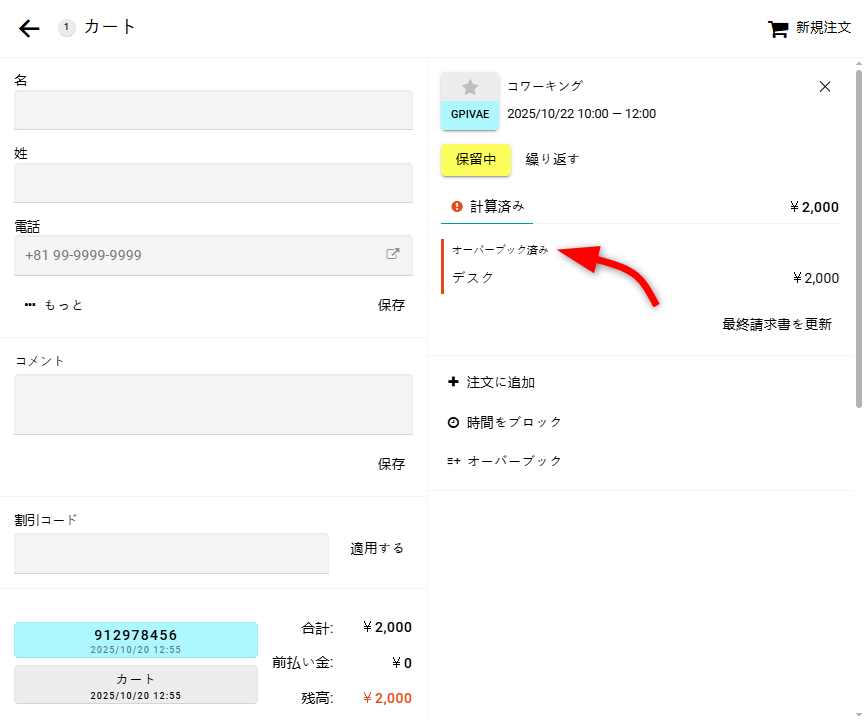
Task: Click the star thumbnail above GPIVAE
Action: coord(470,87)
